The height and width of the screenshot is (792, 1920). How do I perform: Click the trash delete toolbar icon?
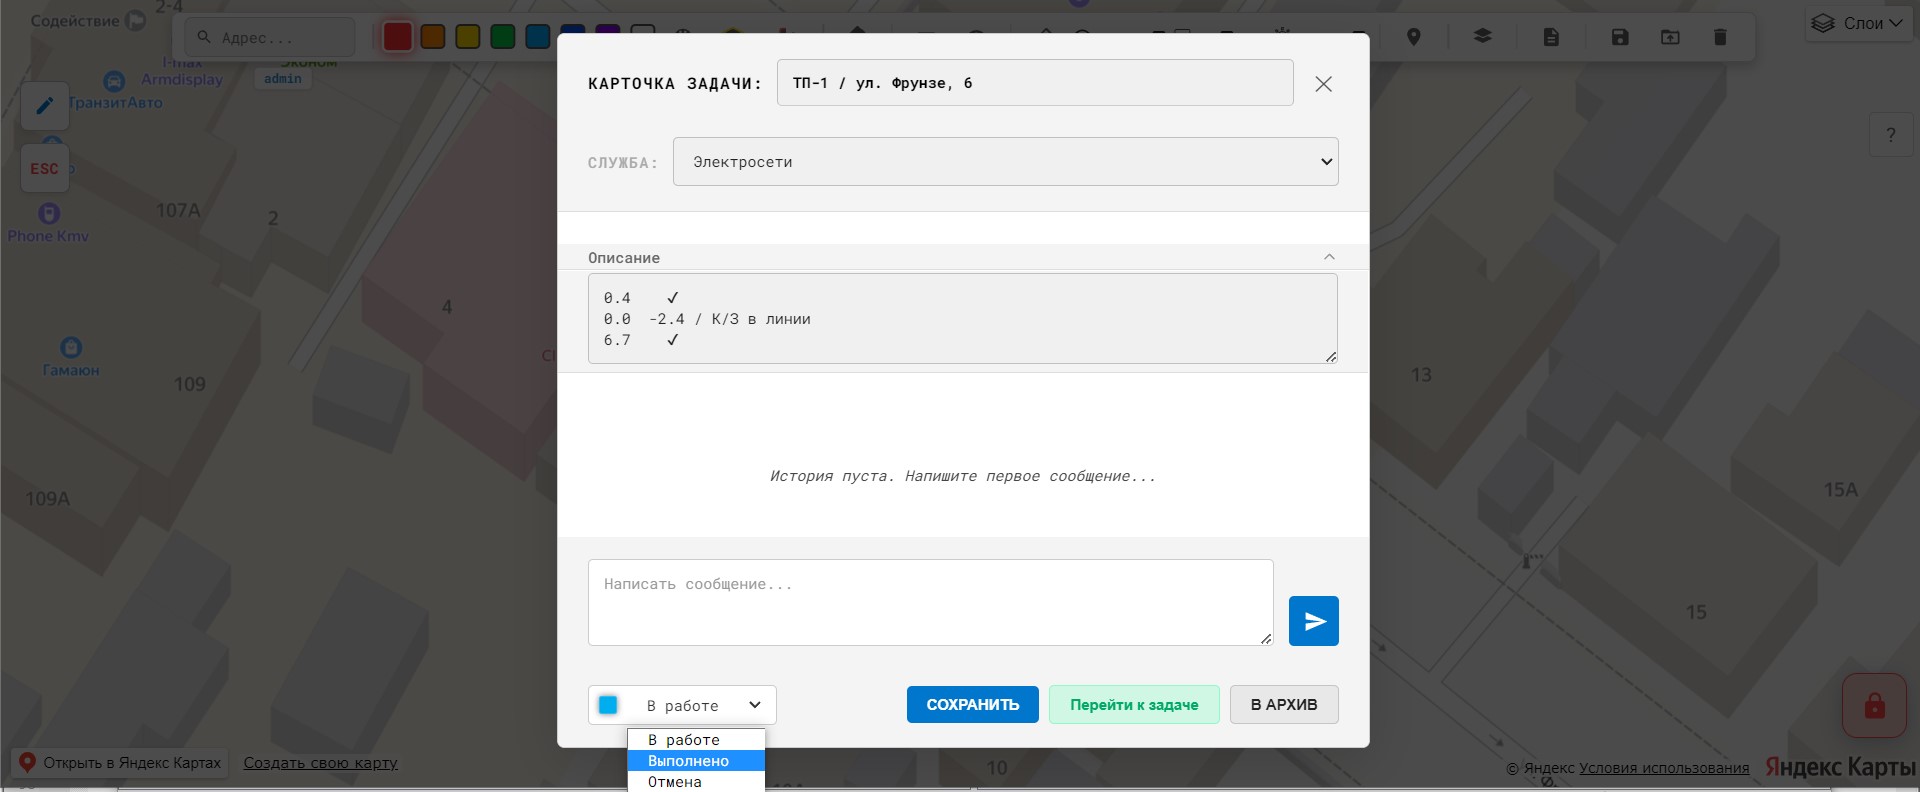point(1720,37)
